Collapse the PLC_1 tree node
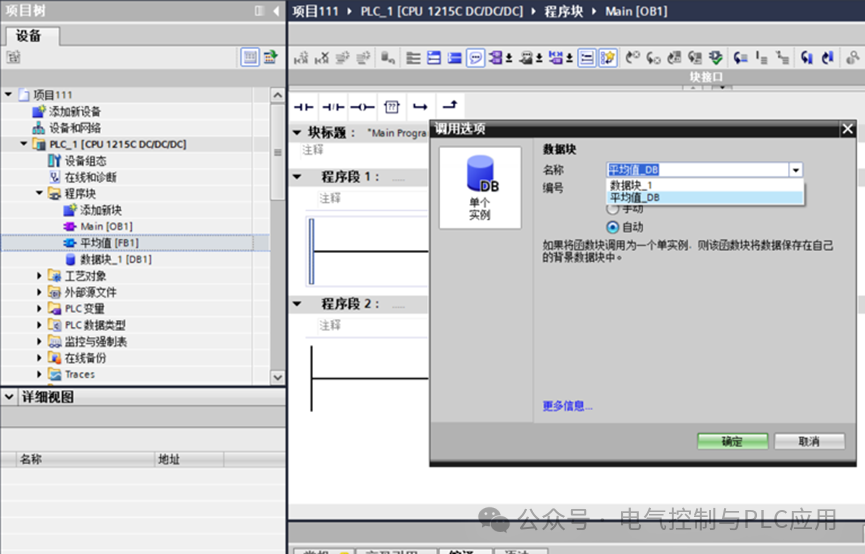This screenshot has width=865, height=554. (x=24, y=144)
